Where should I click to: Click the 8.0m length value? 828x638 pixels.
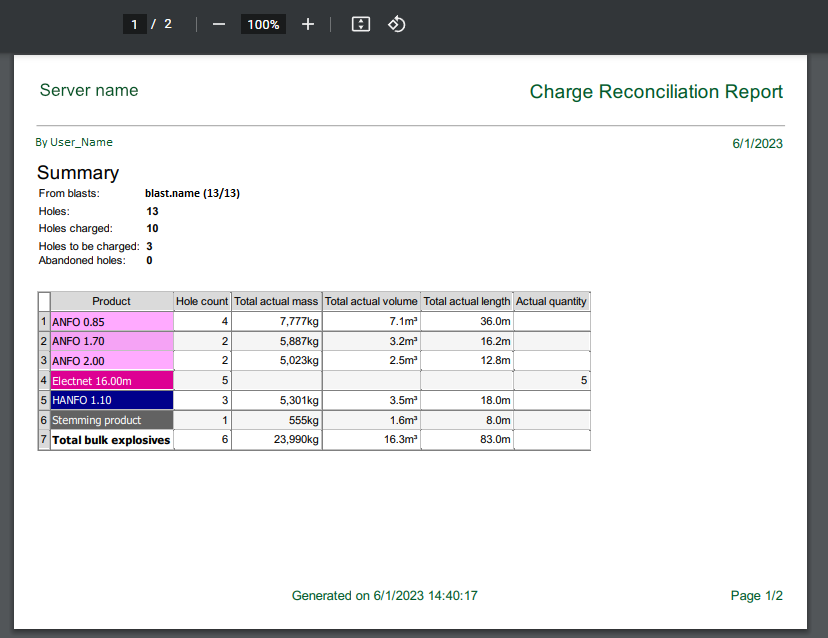pos(498,420)
